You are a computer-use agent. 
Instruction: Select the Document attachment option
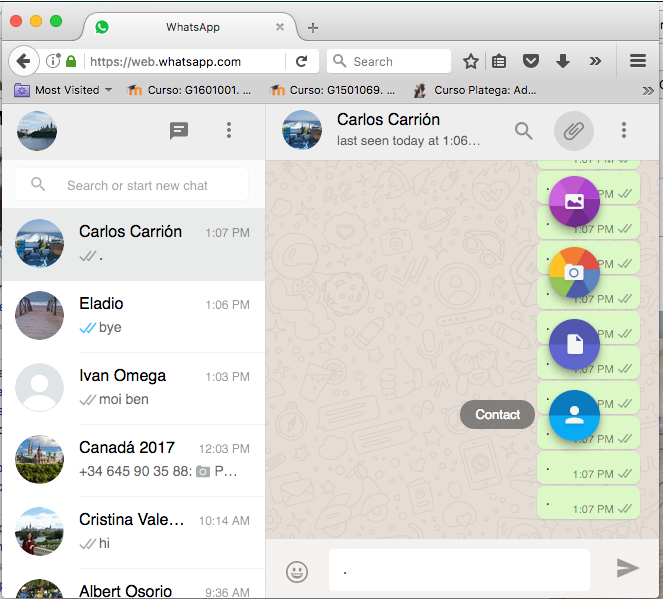[x=574, y=344]
